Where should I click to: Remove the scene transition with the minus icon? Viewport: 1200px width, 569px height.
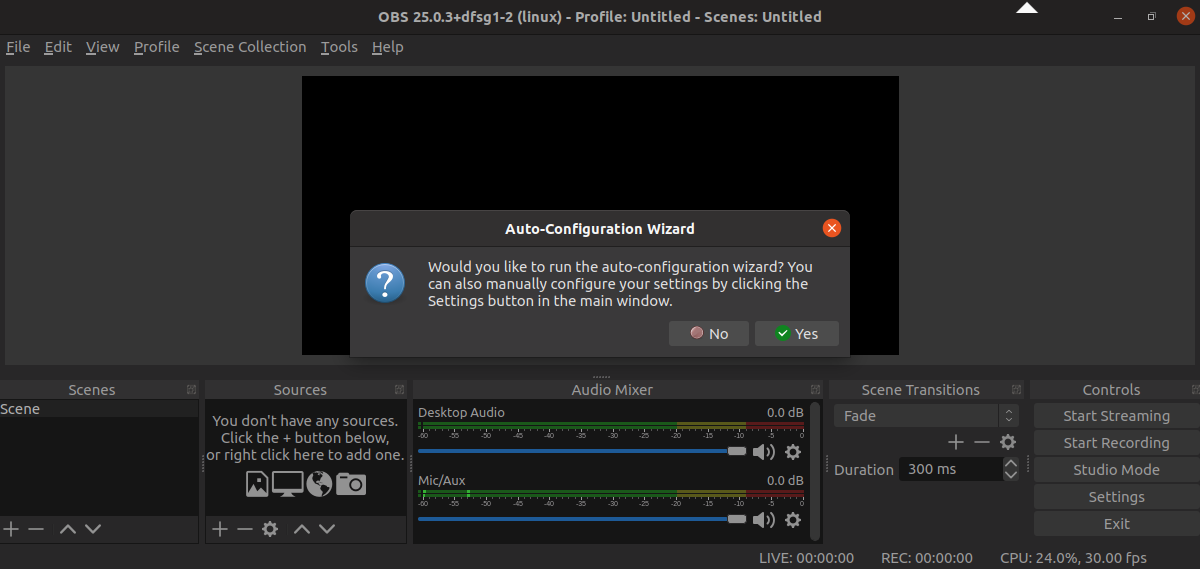point(982,442)
